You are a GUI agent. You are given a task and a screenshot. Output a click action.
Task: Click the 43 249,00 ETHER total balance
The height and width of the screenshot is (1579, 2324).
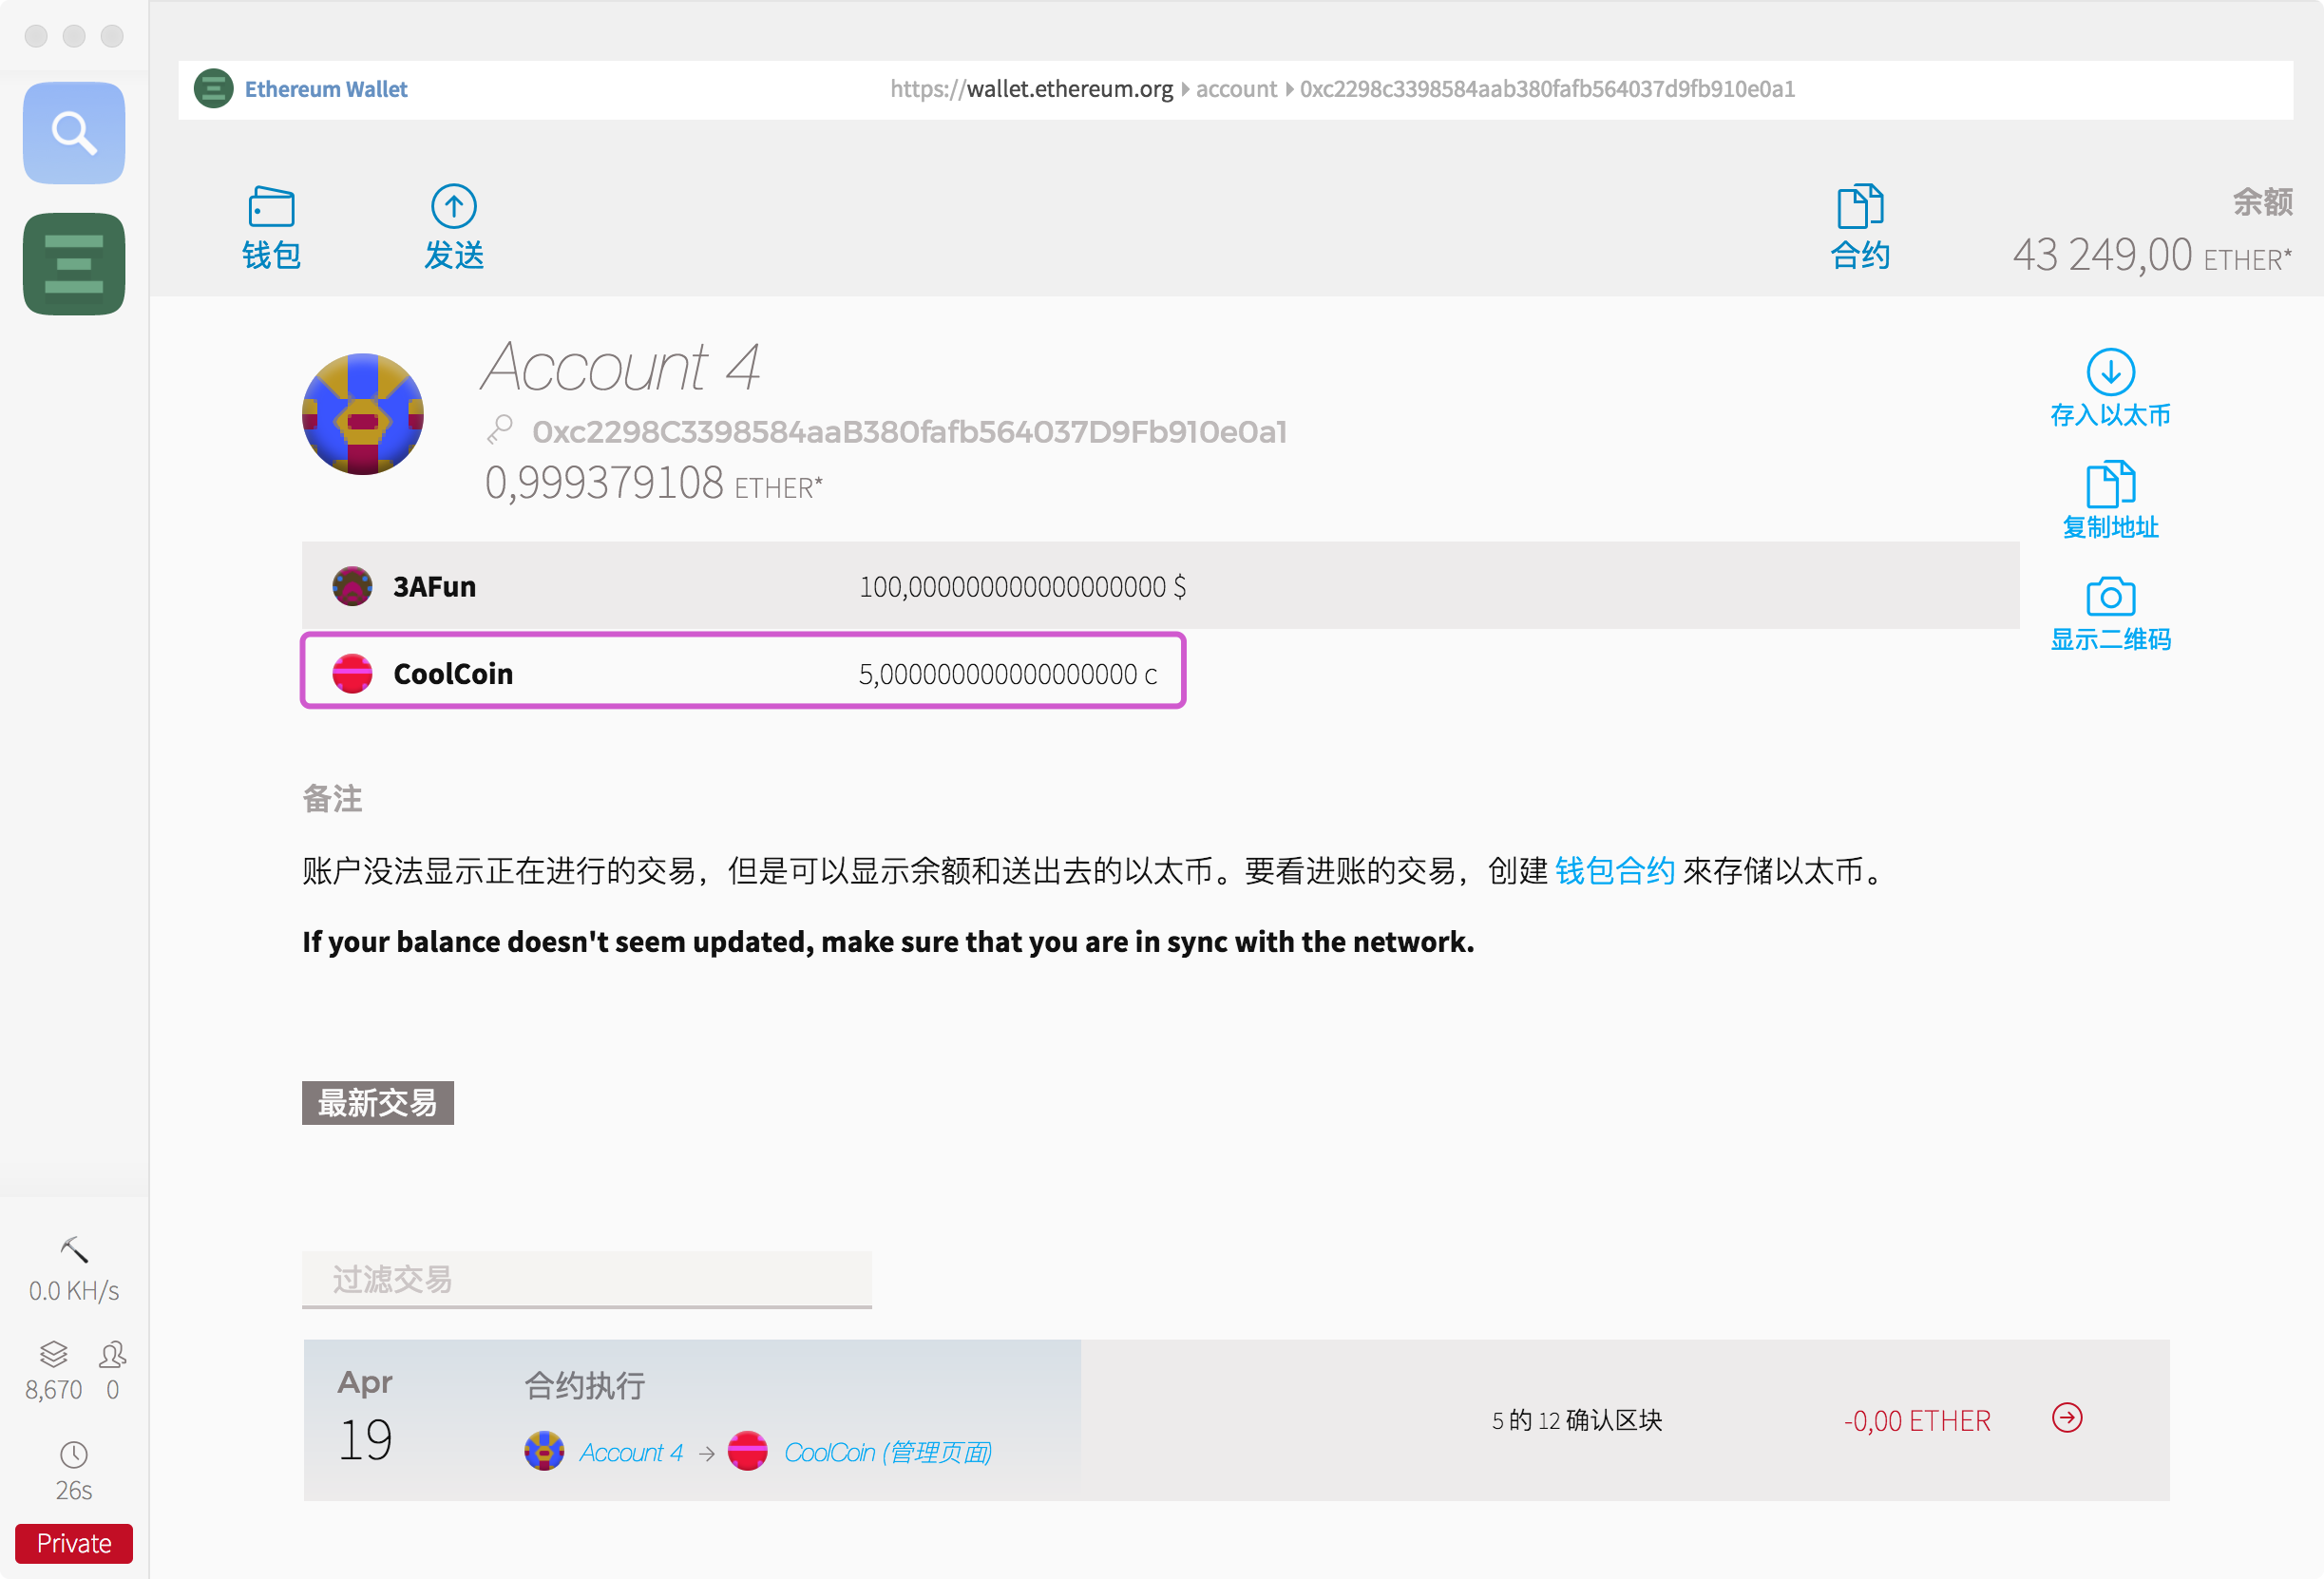(x=2152, y=255)
